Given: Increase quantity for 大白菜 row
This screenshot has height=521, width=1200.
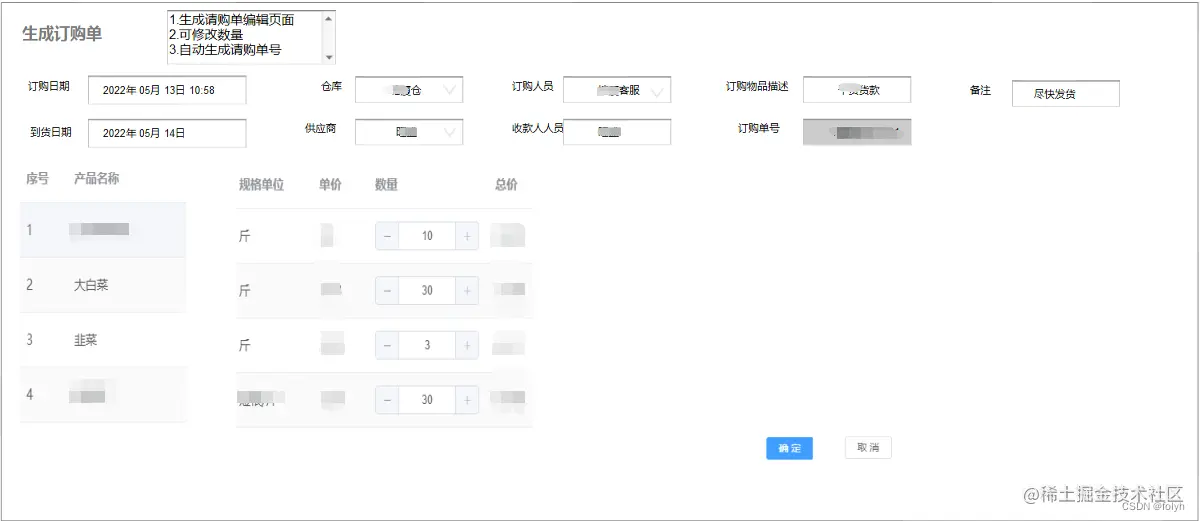Looking at the screenshot, I should tap(467, 290).
